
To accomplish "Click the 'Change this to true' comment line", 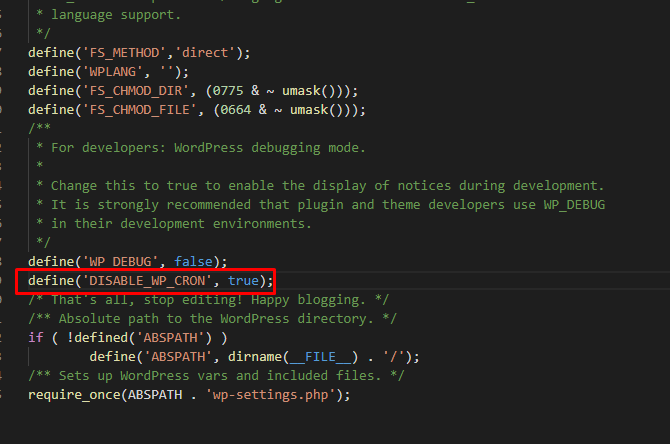I will (320, 186).
